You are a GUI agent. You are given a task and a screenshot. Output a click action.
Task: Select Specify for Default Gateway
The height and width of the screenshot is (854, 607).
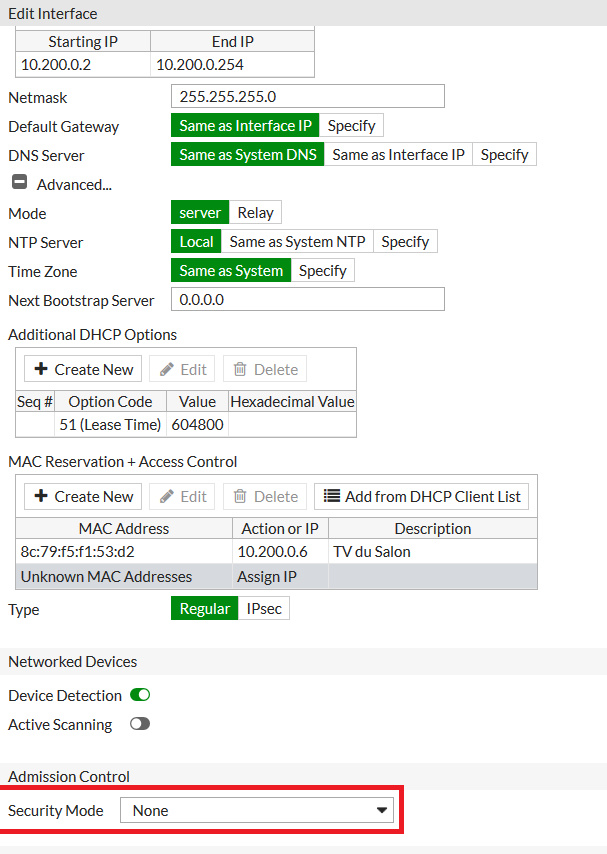coord(351,126)
